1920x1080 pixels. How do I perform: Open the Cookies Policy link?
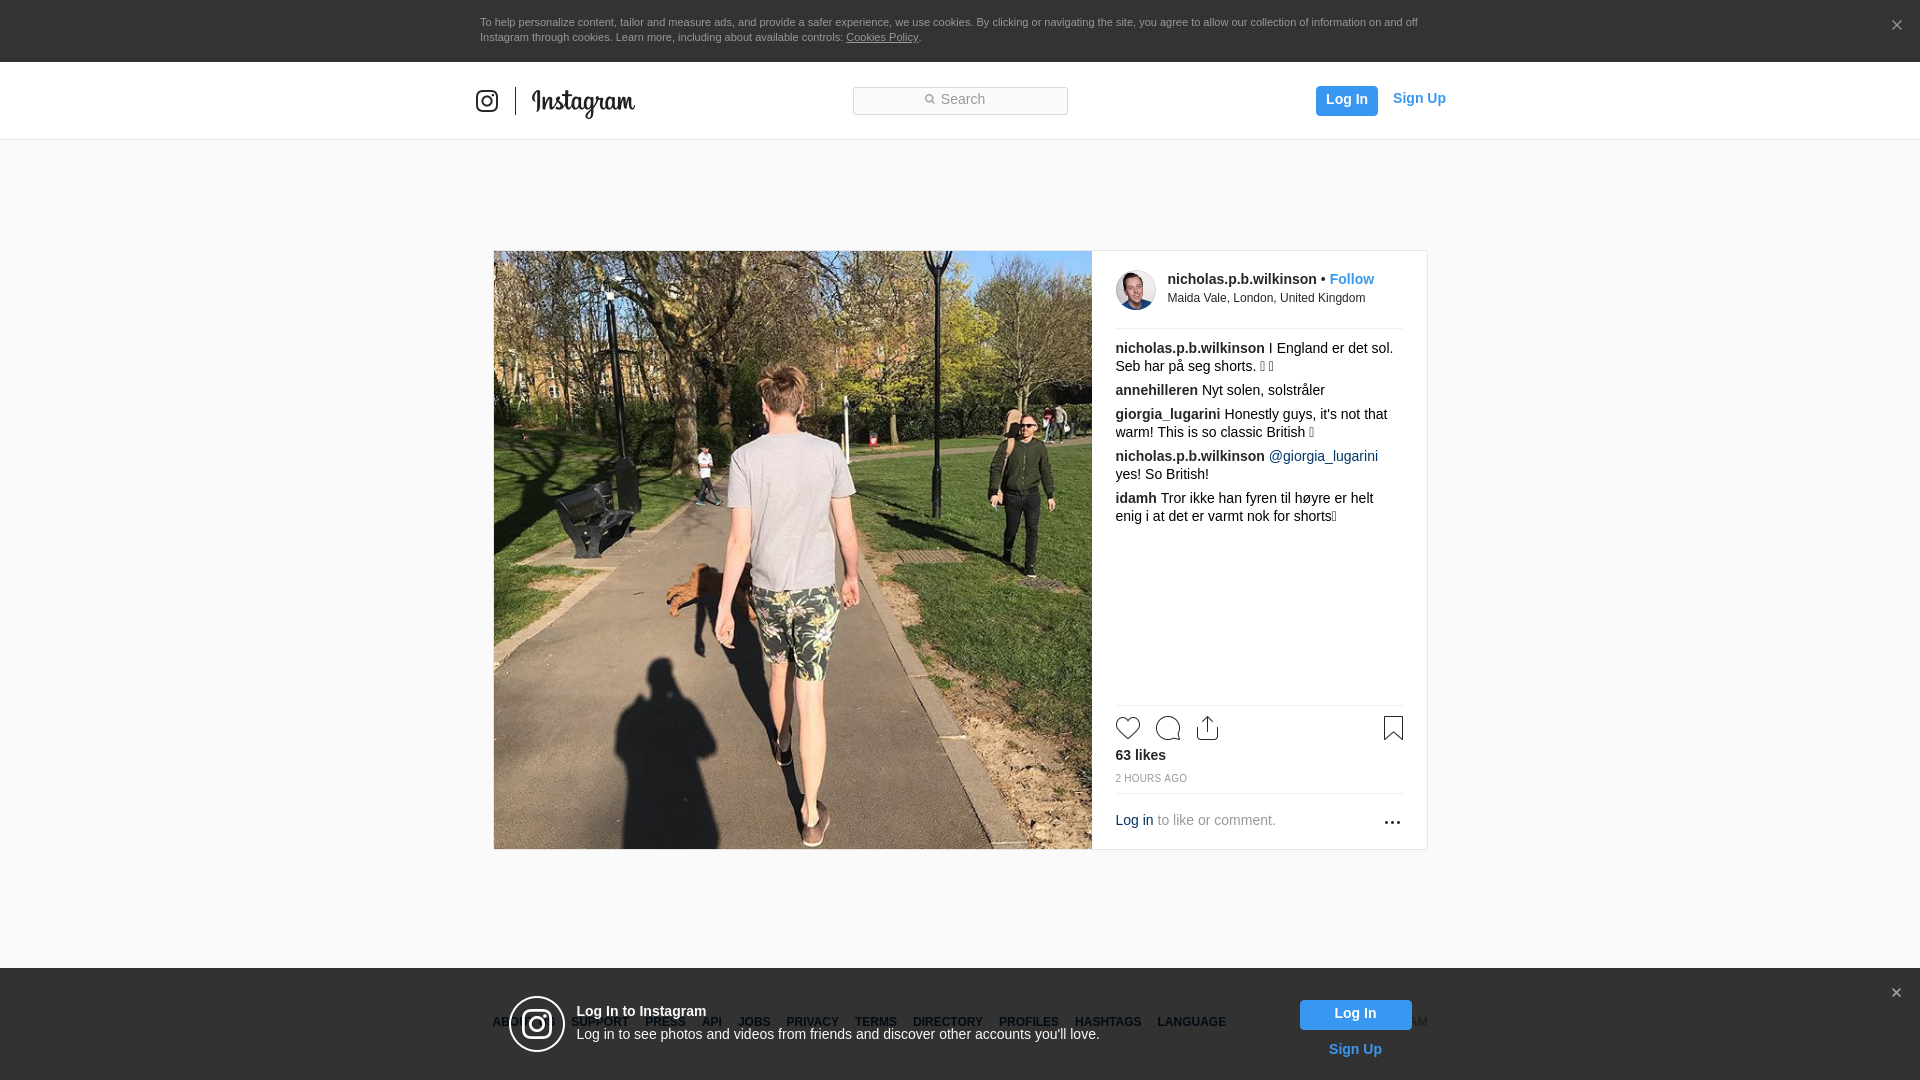[882, 38]
